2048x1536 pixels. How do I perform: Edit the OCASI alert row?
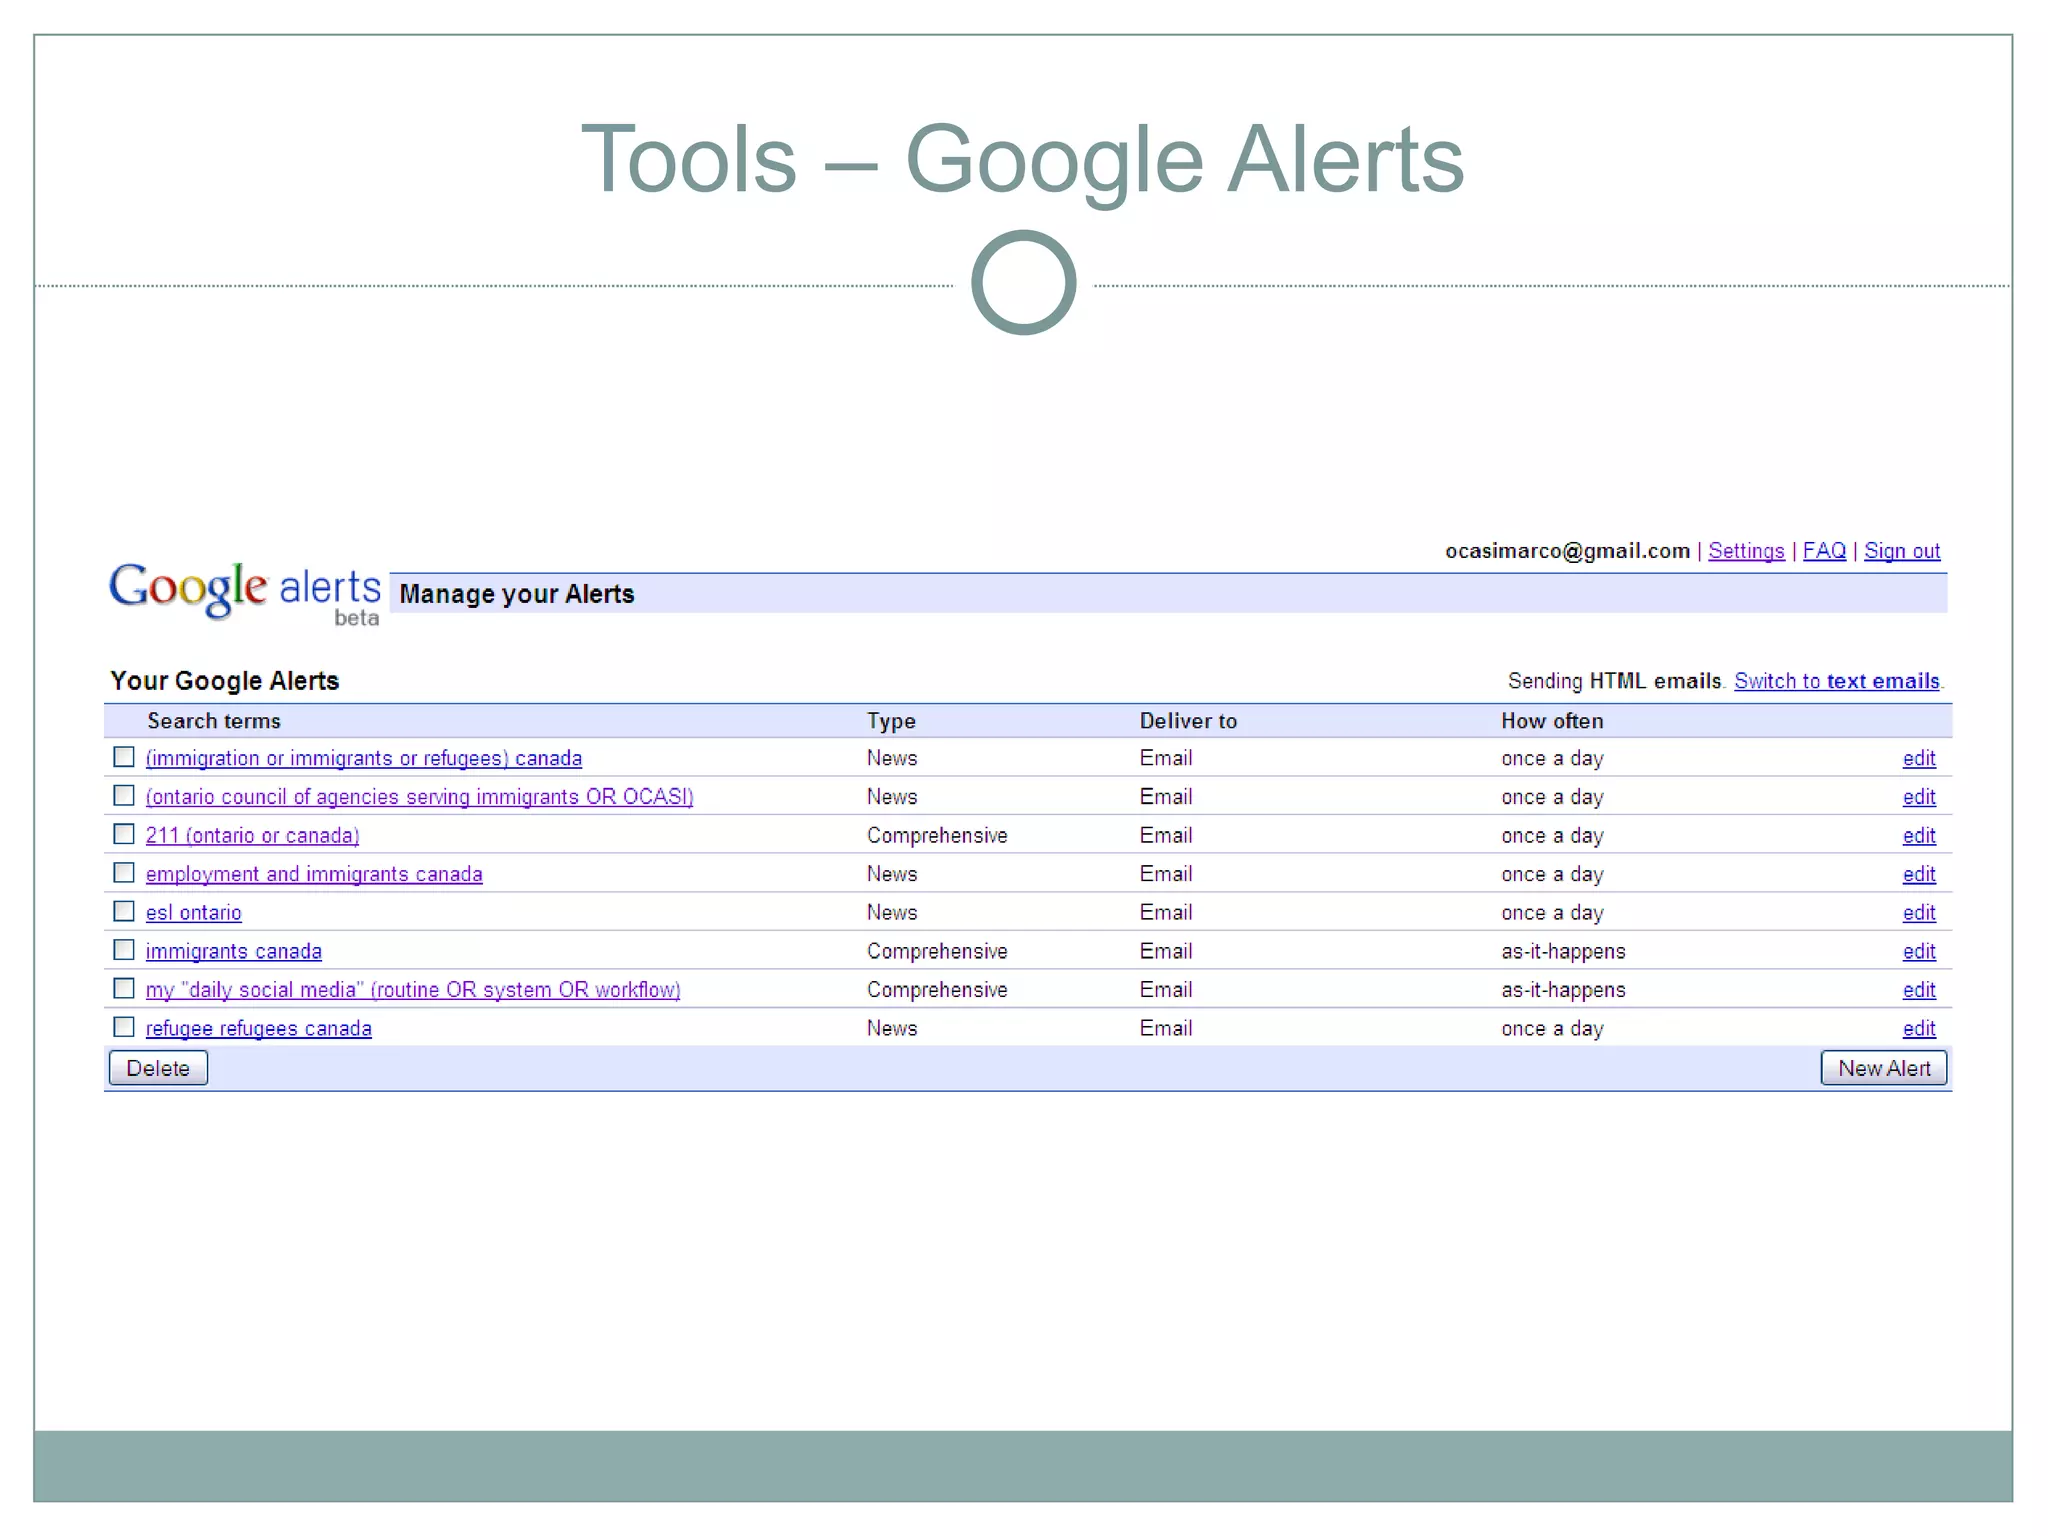pyautogui.click(x=1919, y=797)
